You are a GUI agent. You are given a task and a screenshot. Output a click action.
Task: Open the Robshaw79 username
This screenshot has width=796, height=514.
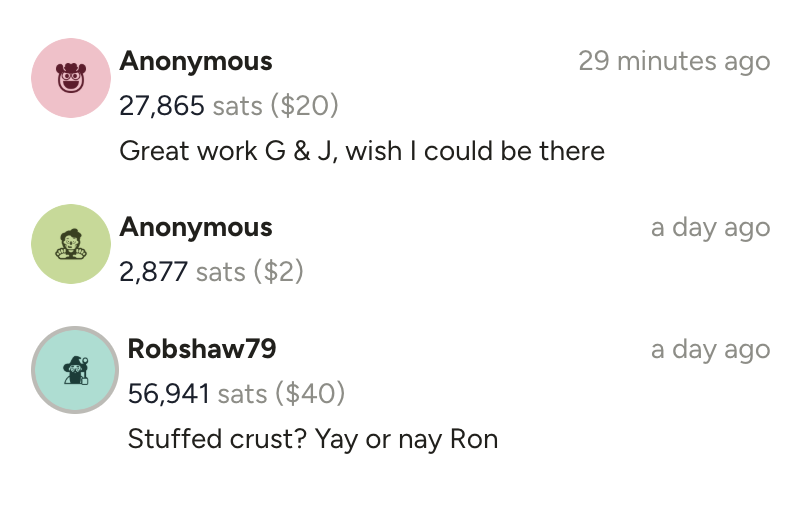[x=202, y=349]
